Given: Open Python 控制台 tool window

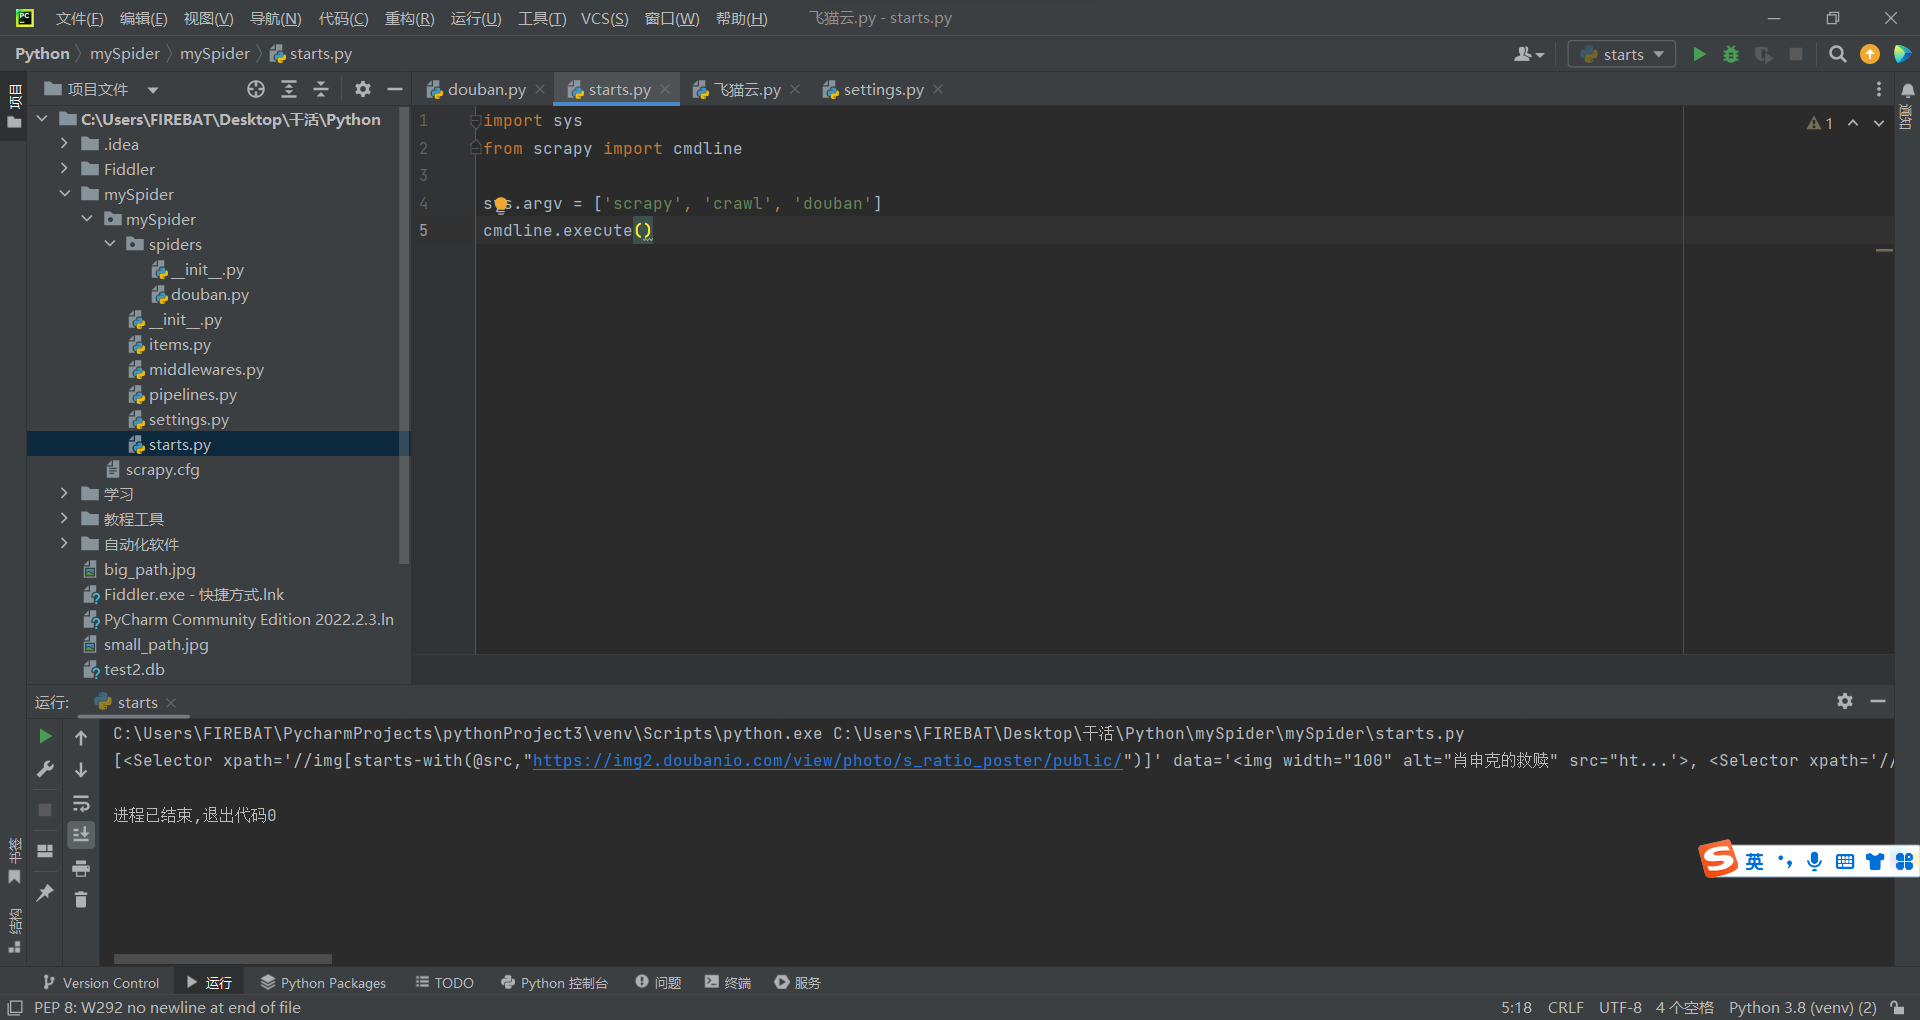Looking at the screenshot, I should click(x=554, y=983).
